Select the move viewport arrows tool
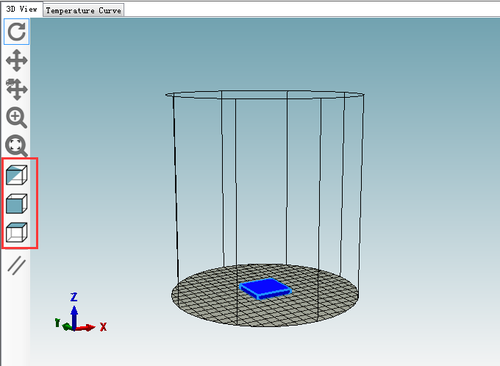The width and height of the screenshot is (500, 366). point(16,60)
